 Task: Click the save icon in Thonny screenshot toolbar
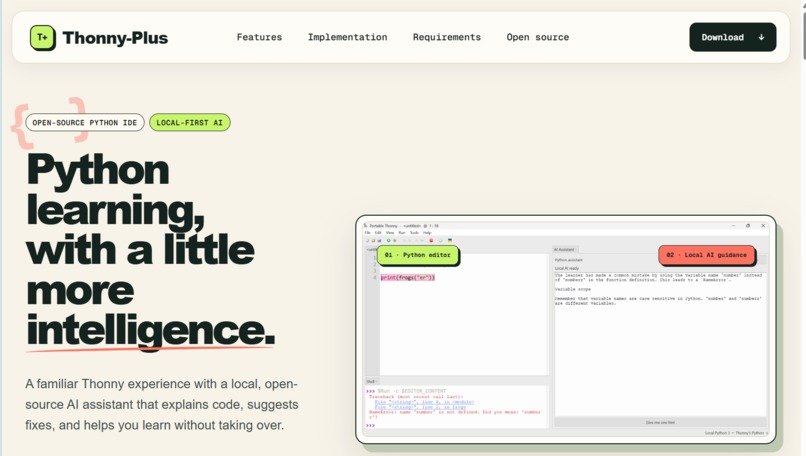click(379, 241)
